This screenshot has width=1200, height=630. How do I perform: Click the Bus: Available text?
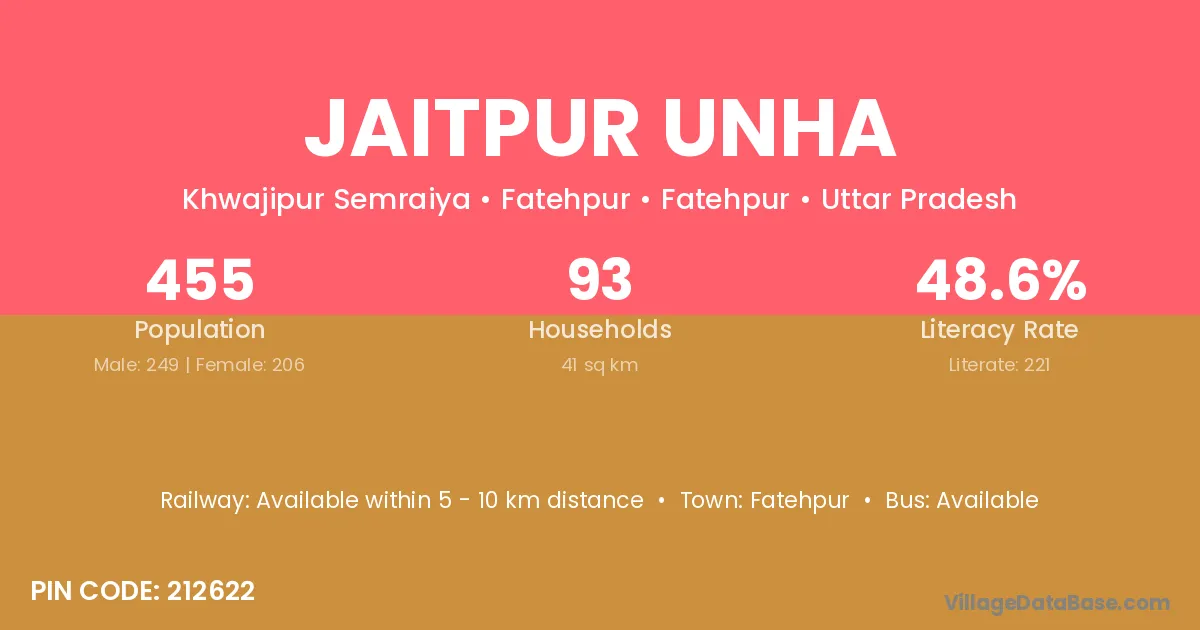962,500
